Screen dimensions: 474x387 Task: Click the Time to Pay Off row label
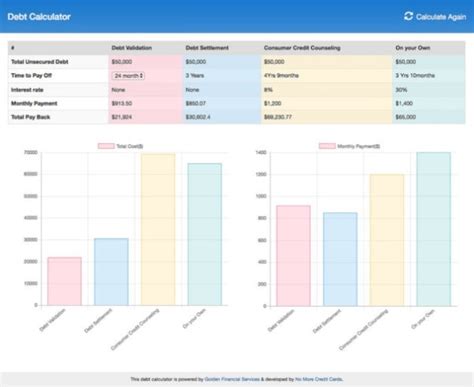[x=31, y=75]
